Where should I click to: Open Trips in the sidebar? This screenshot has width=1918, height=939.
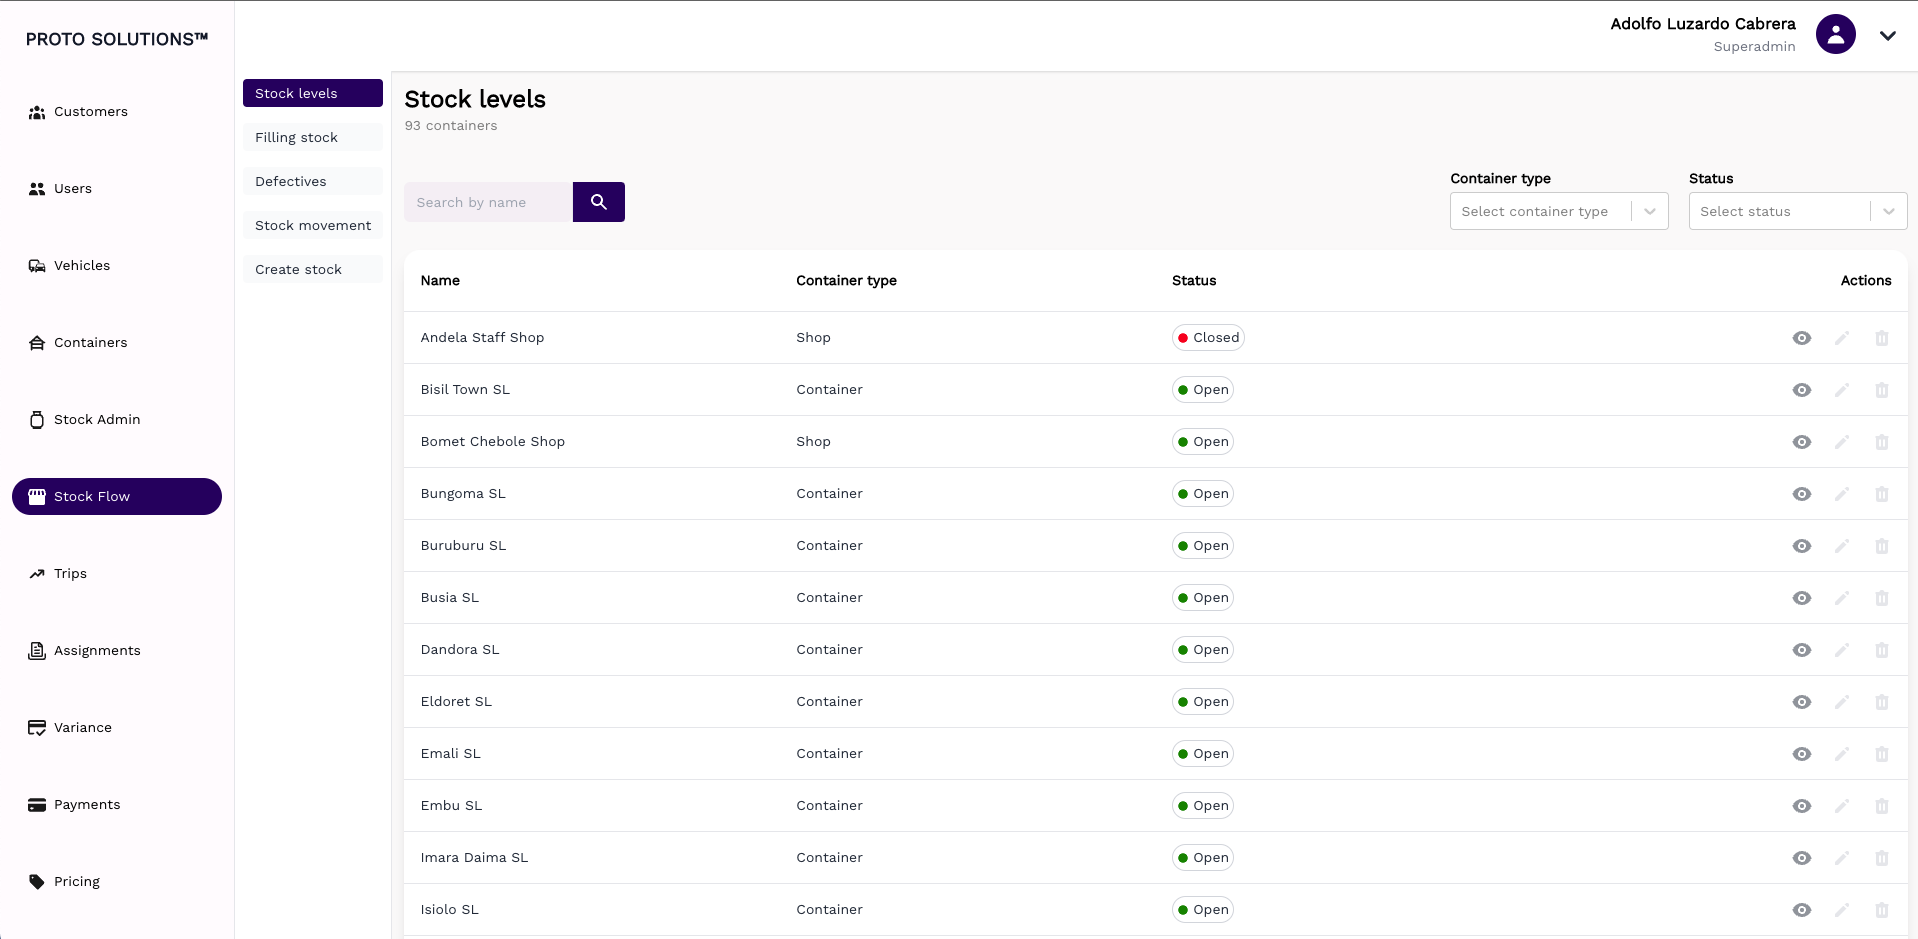point(117,574)
